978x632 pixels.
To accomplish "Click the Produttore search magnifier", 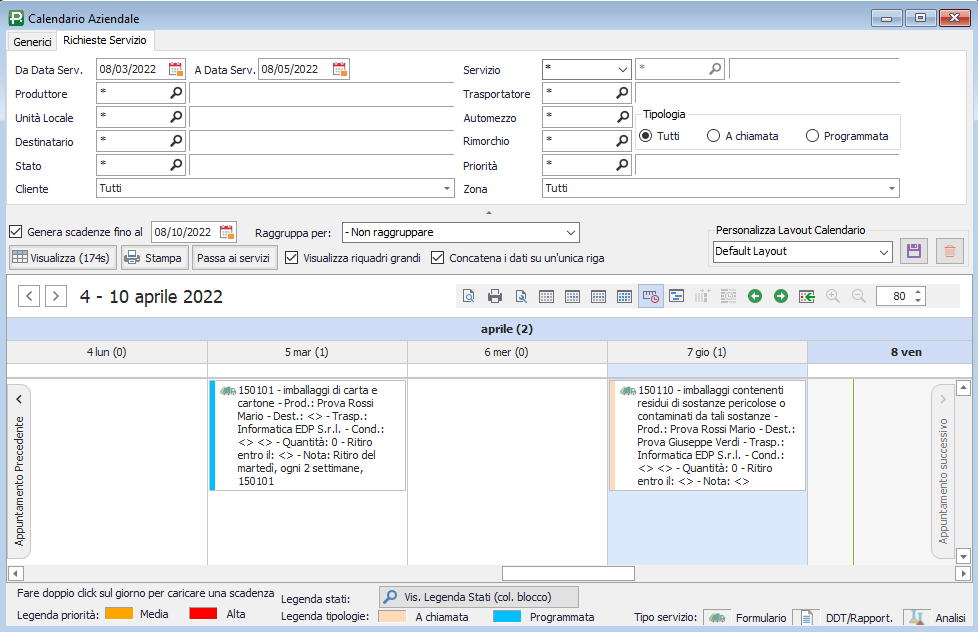I will point(176,93).
